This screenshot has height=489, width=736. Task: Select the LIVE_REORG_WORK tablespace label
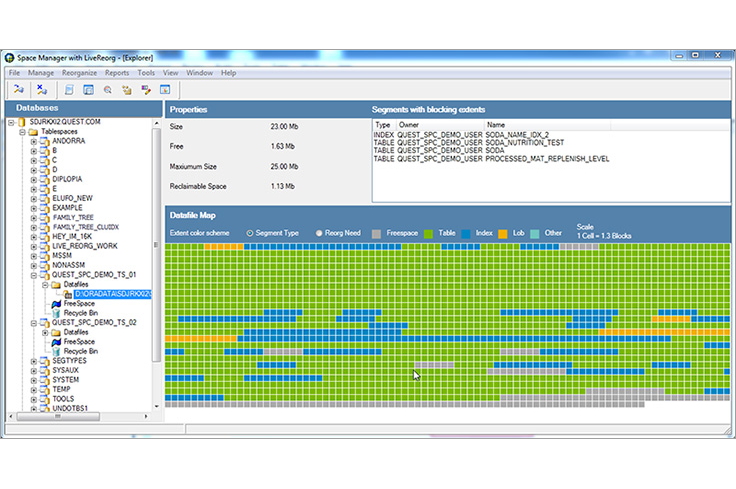(x=84, y=246)
